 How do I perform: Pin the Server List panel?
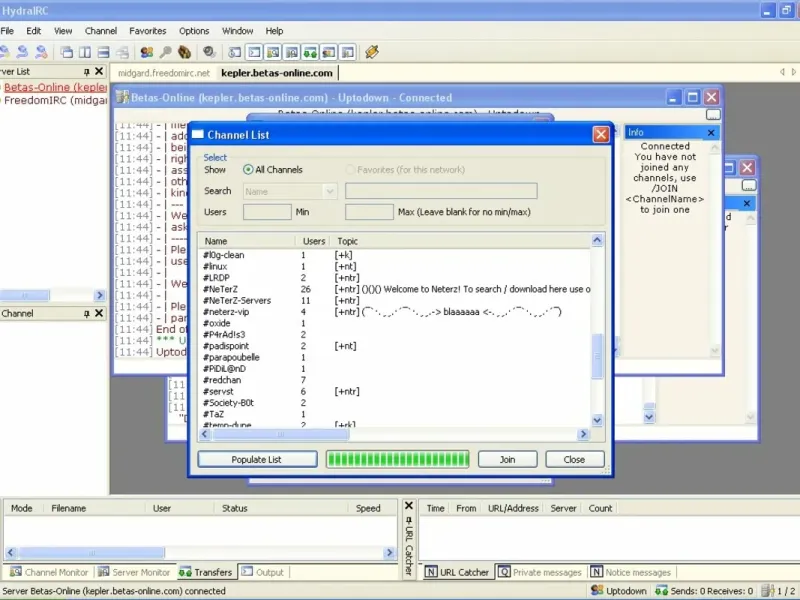pyautogui.click(x=86, y=72)
